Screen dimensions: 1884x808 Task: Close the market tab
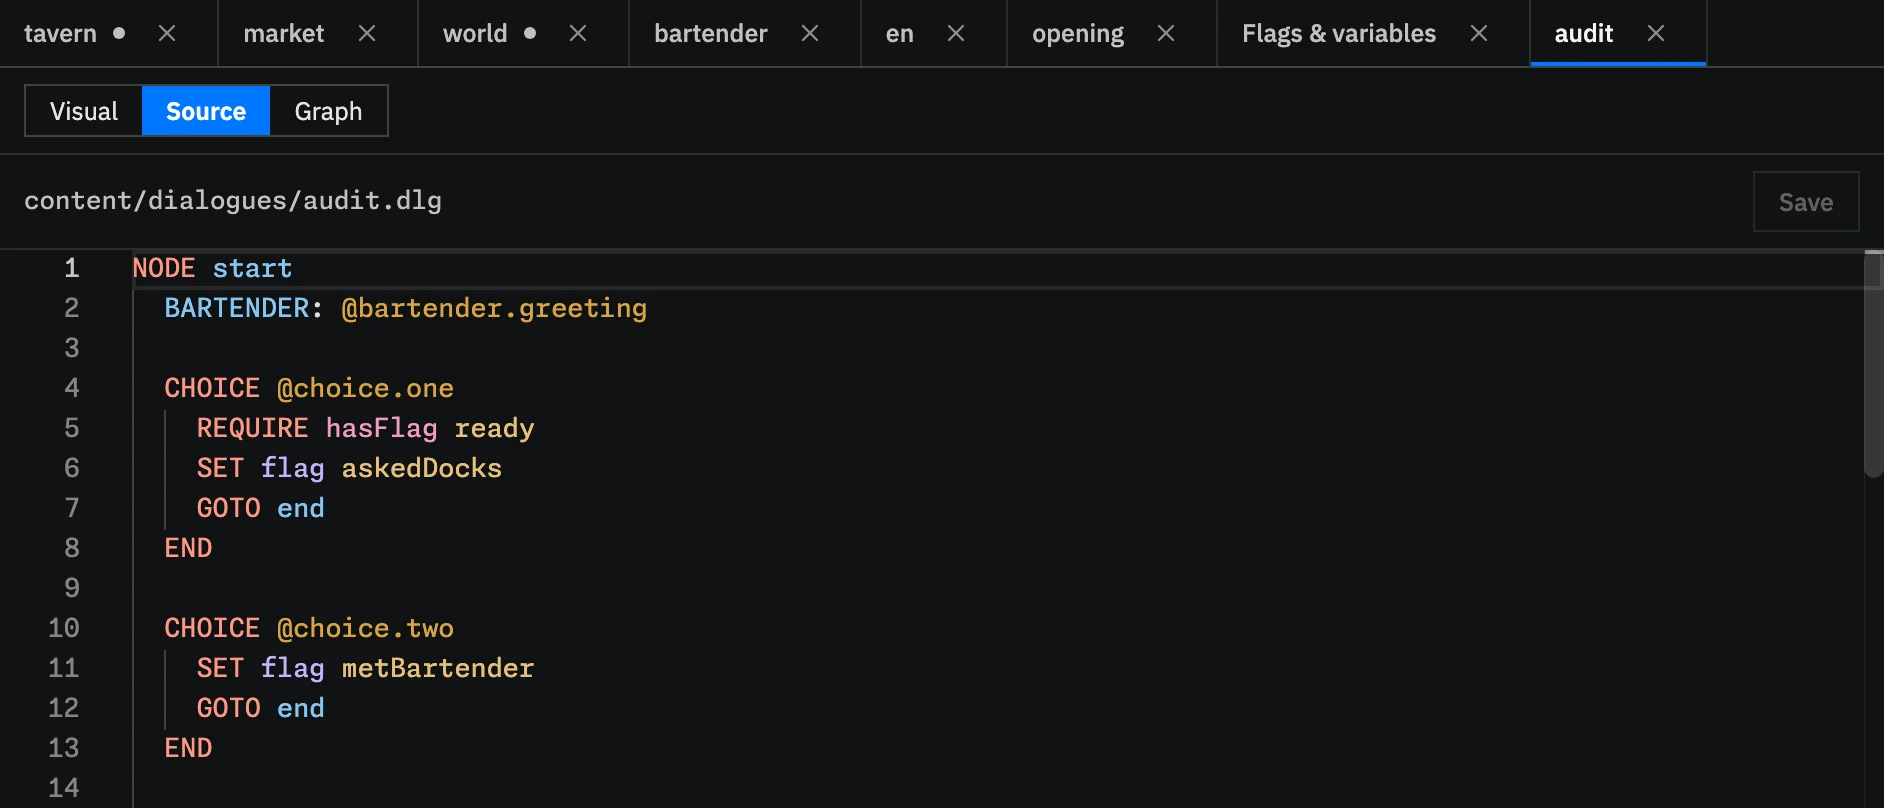pos(367,34)
